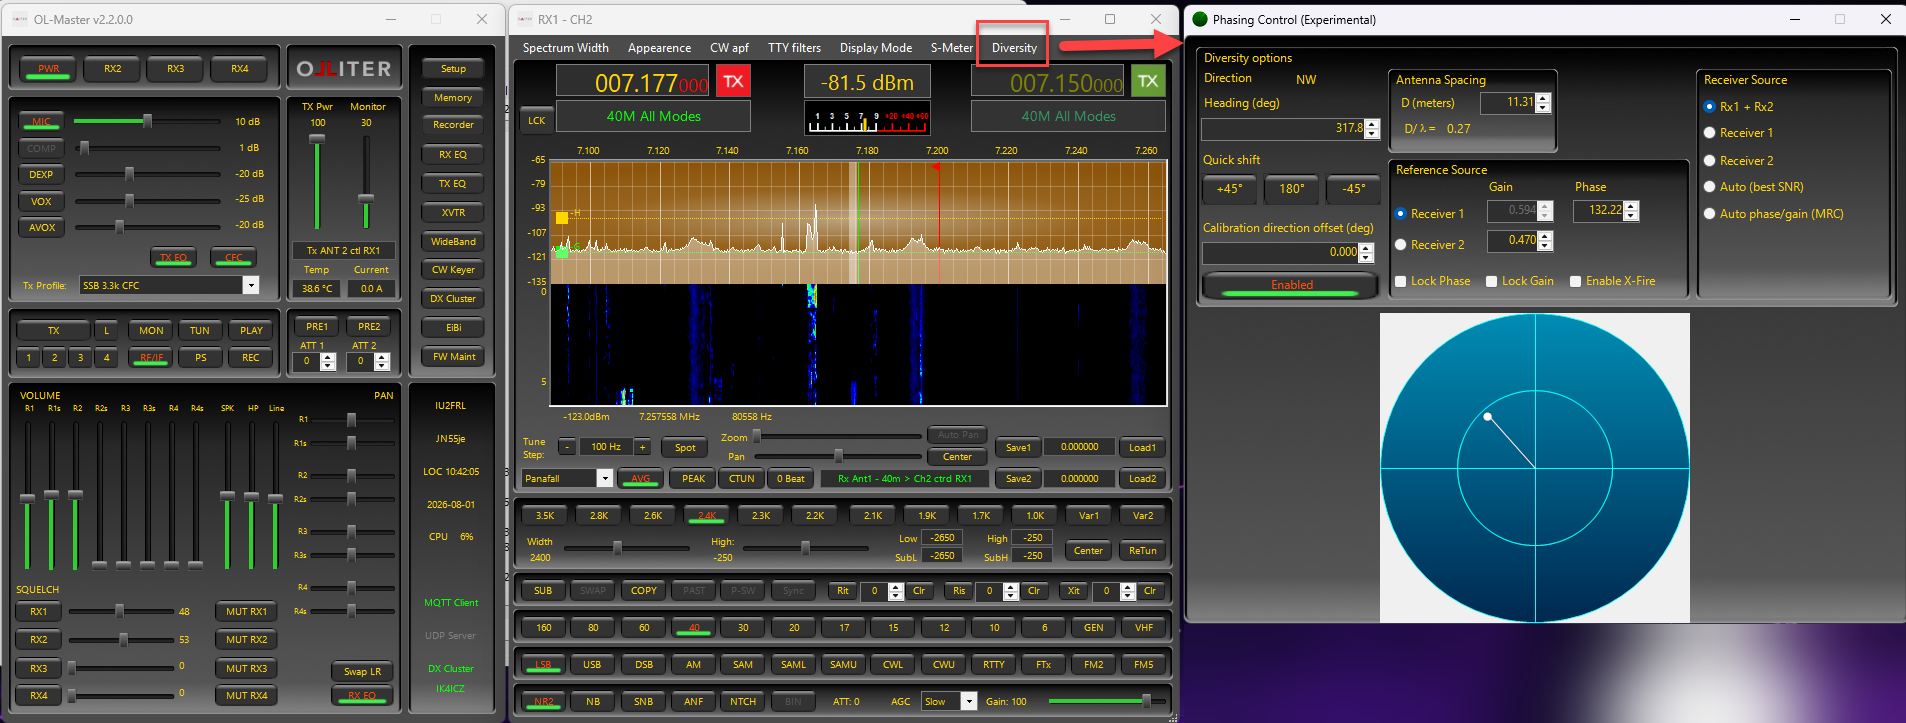Click the AGC Gain slider
The height and width of the screenshot is (723, 1906).
pos(1105,701)
